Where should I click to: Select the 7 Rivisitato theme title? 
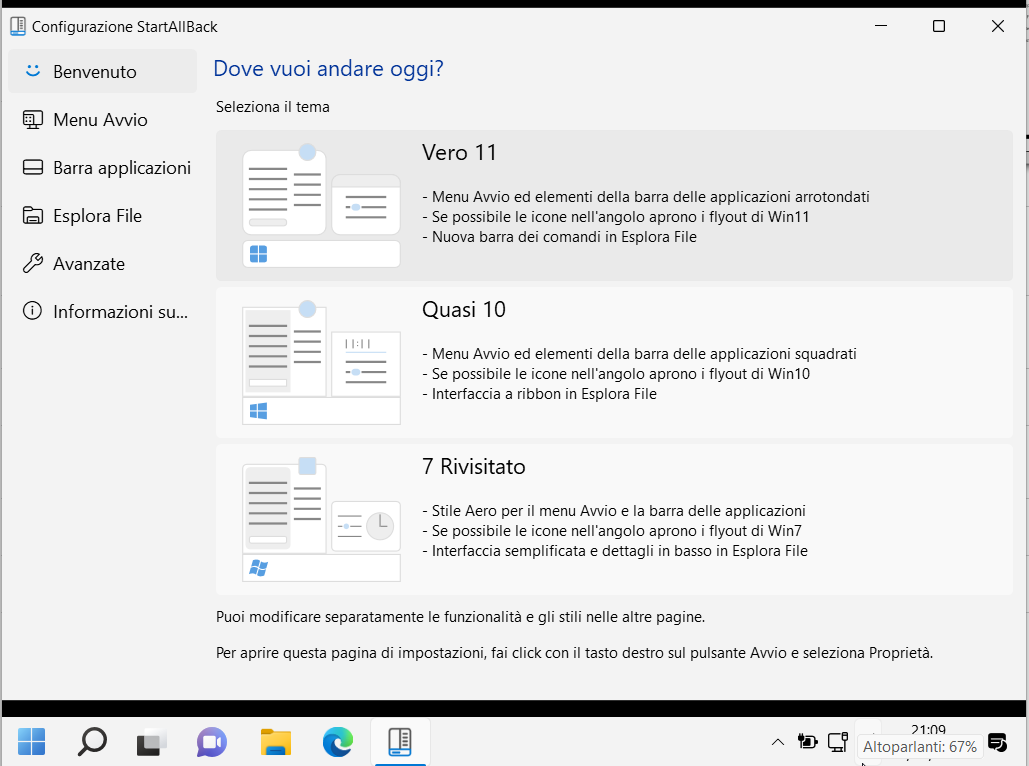click(x=474, y=466)
